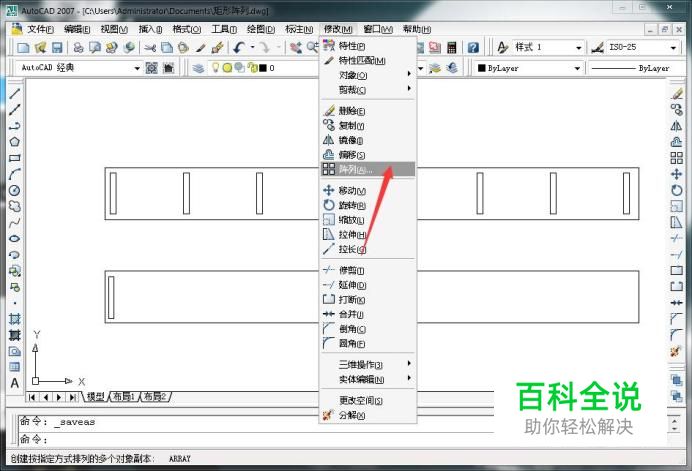Open the QuickCalc calculator icon
692x471 pixels.
pos(451,47)
